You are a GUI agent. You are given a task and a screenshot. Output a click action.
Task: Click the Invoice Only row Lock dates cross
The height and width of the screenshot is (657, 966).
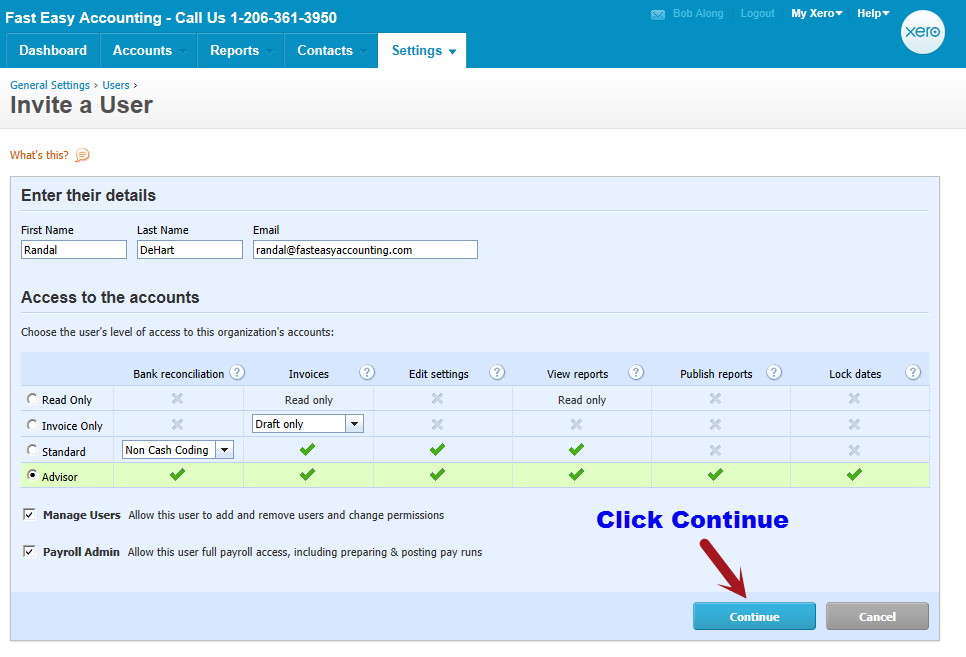click(854, 425)
